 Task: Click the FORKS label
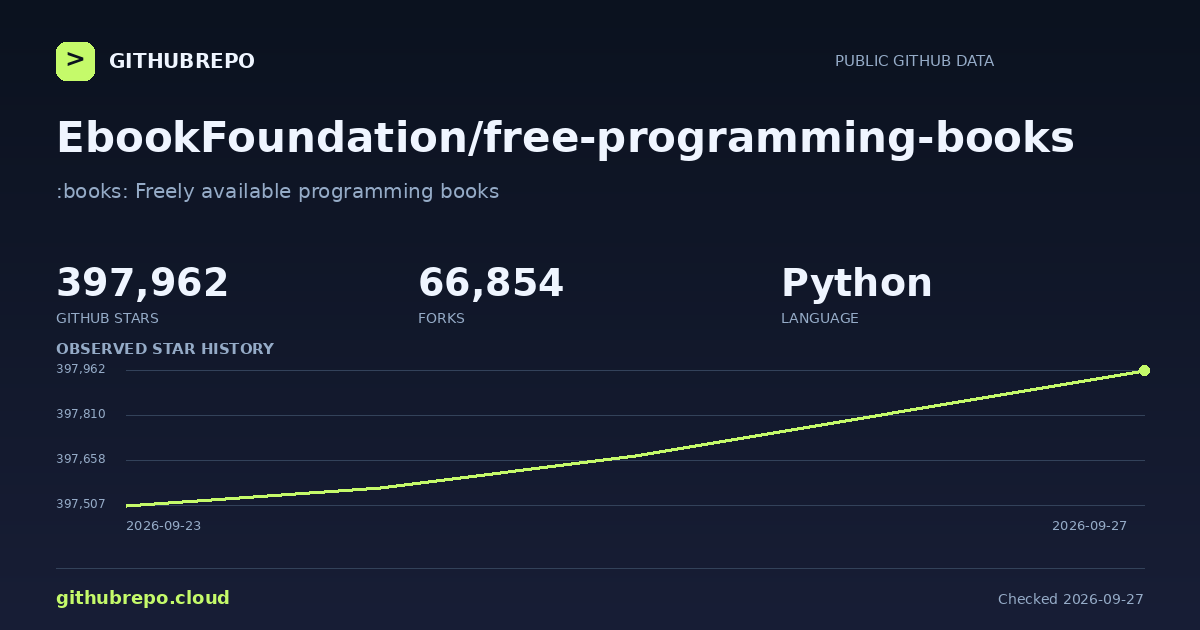click(441, 318)
